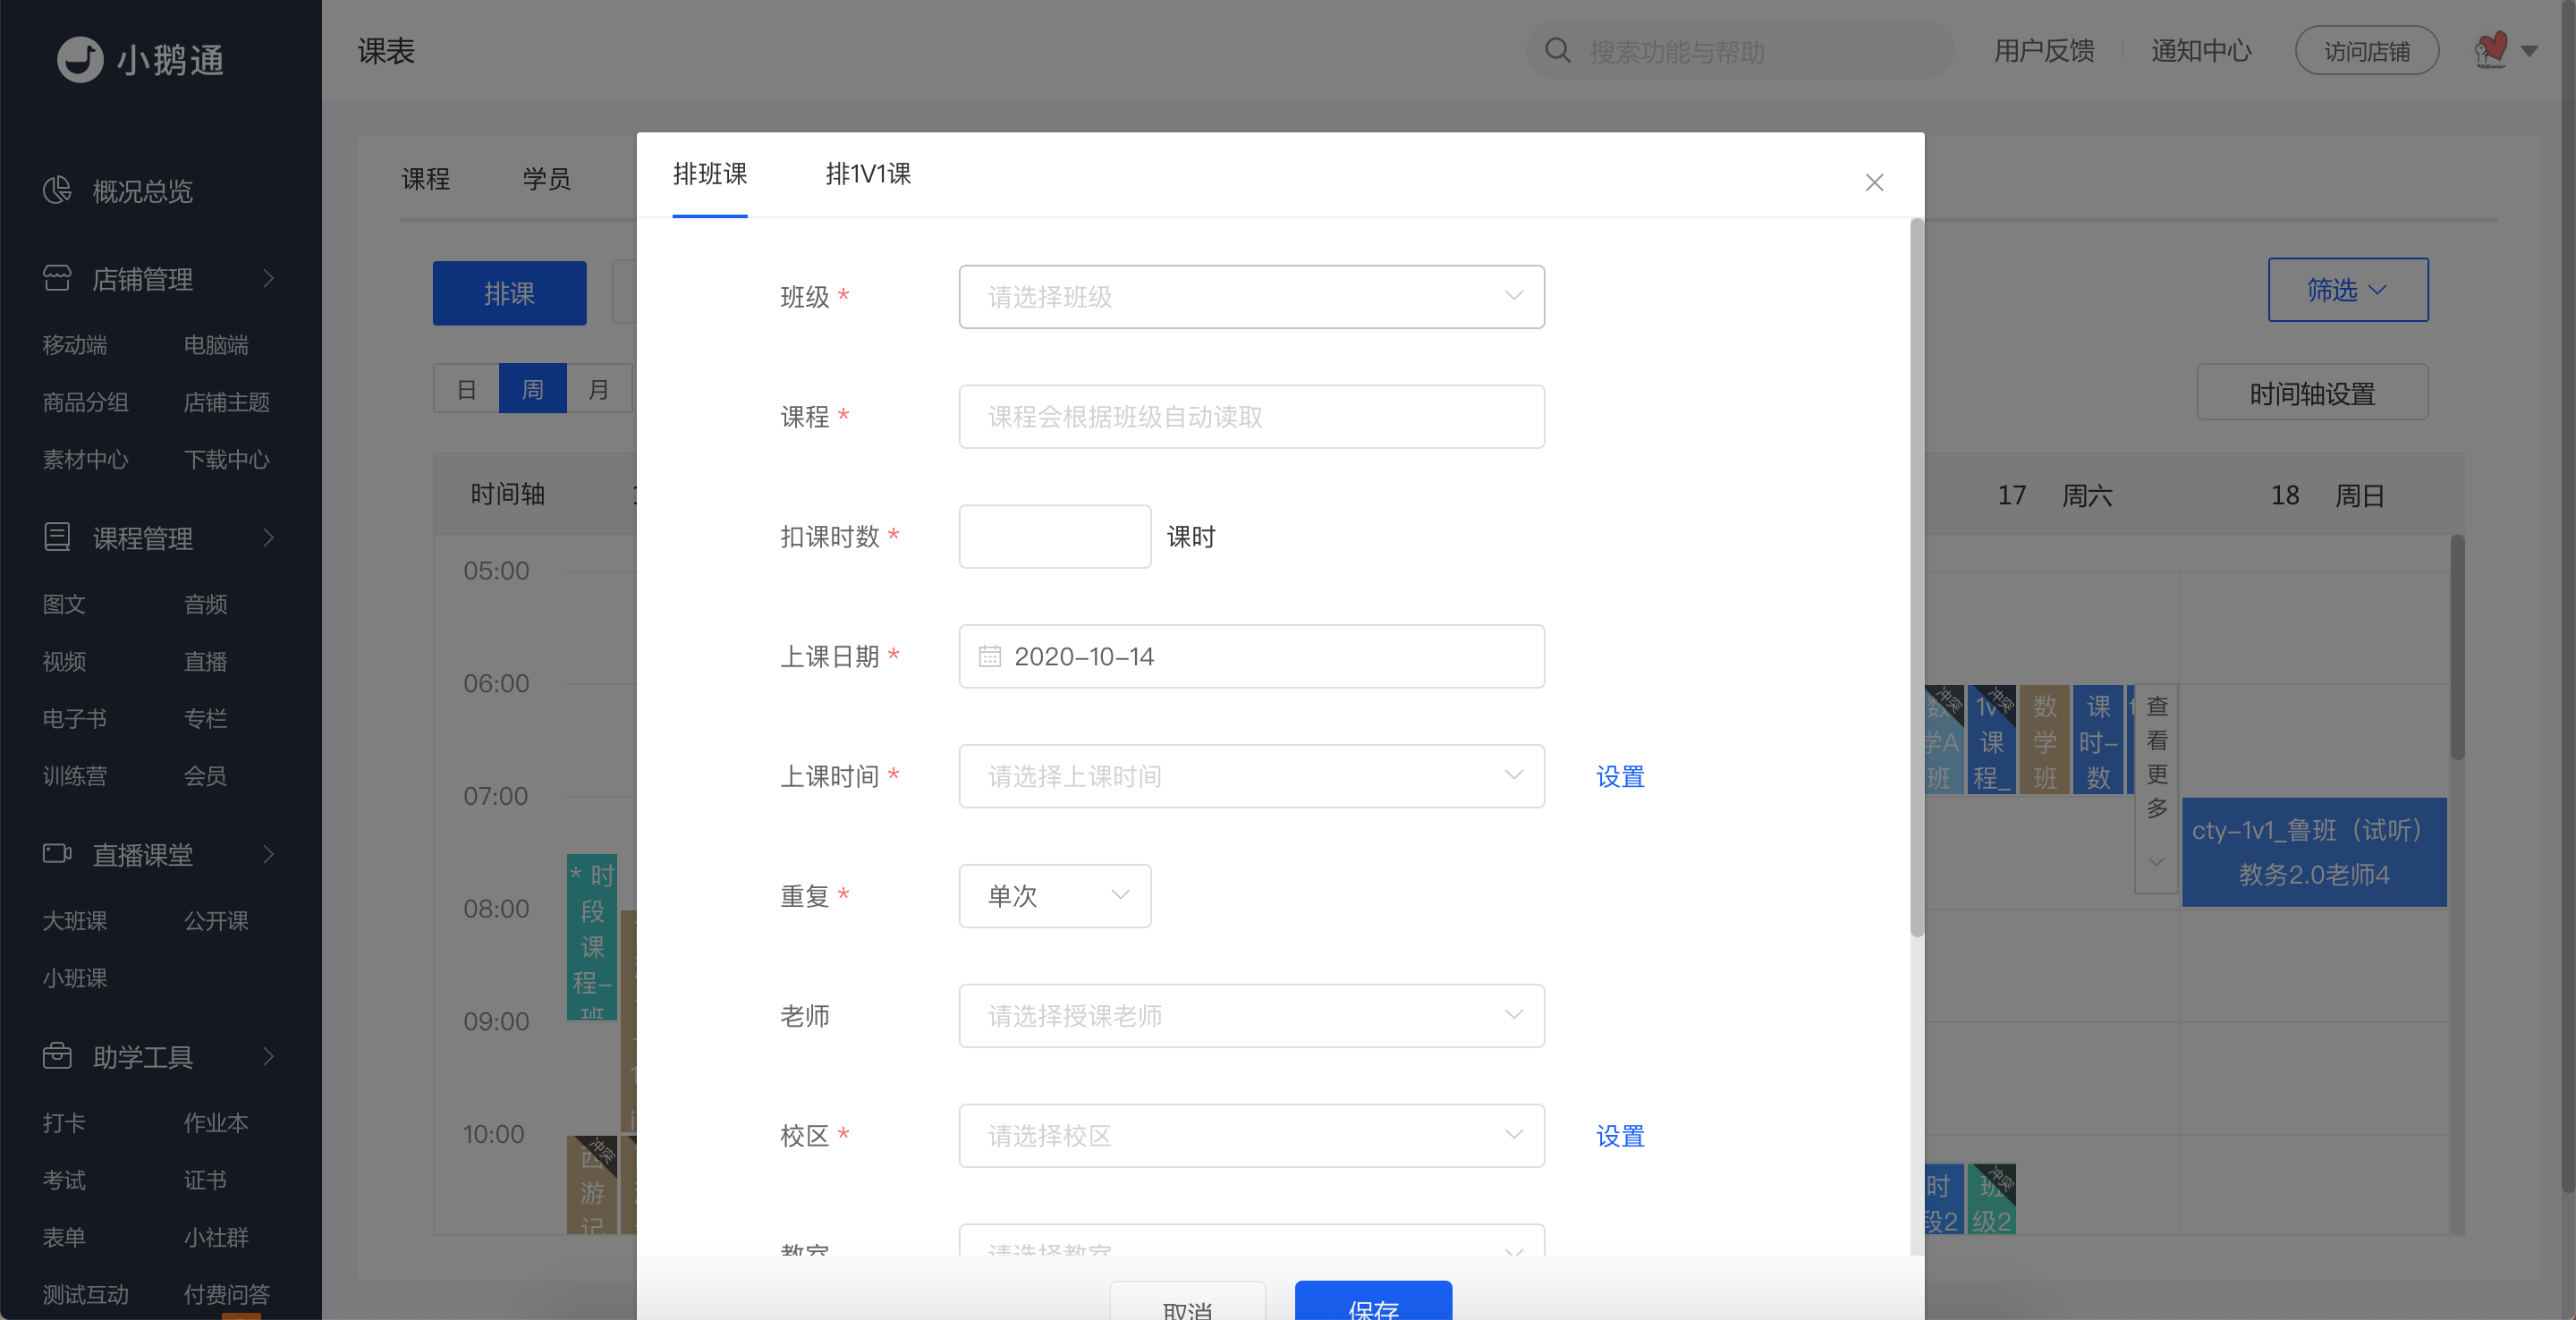Open 移动端 in sidebar
This screenshot has height=1320, width=2576.
(75, 345)
